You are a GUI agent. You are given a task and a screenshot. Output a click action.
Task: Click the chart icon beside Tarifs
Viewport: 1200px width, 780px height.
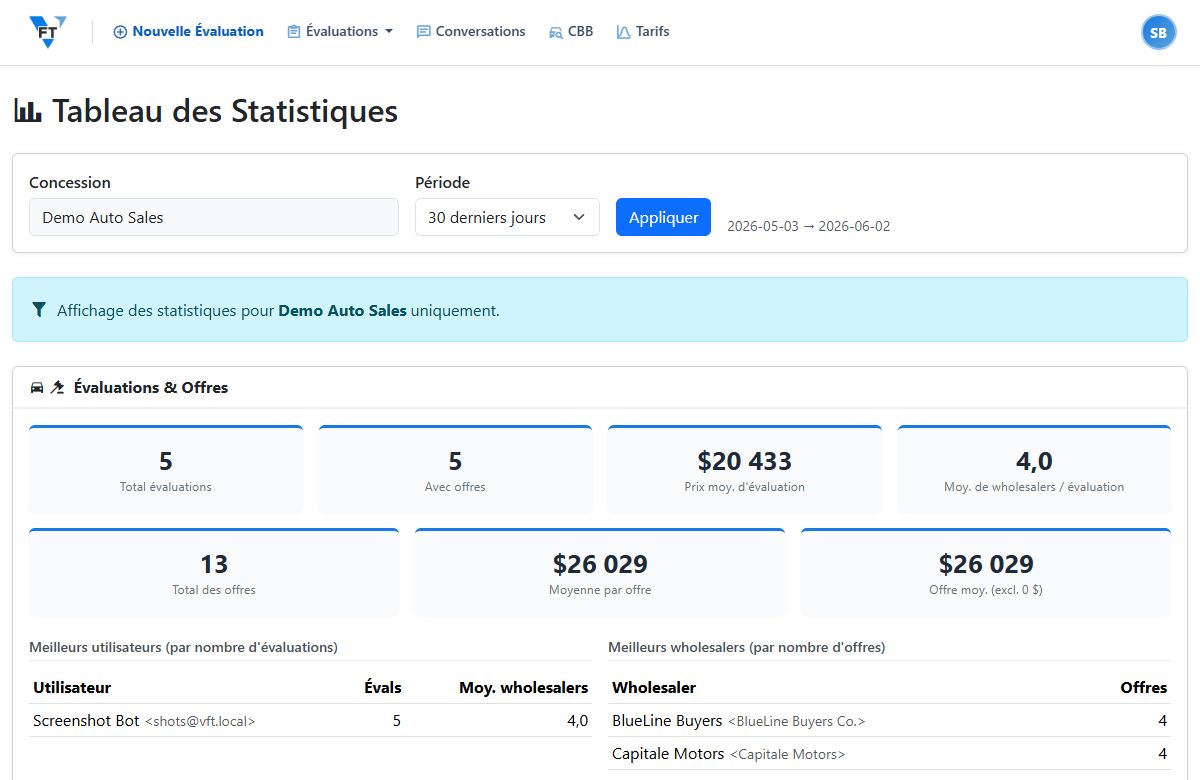click(624, 32)
